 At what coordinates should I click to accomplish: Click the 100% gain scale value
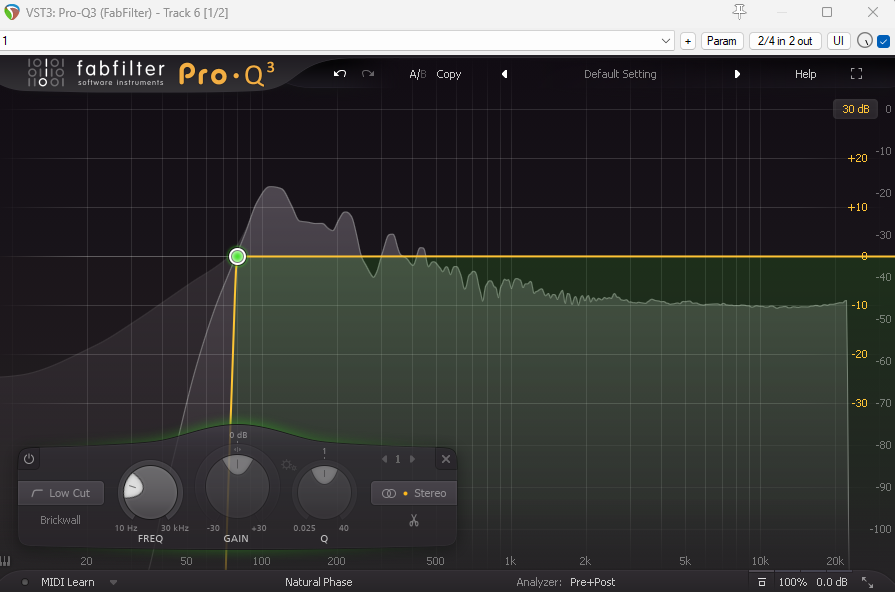(793, 582)
